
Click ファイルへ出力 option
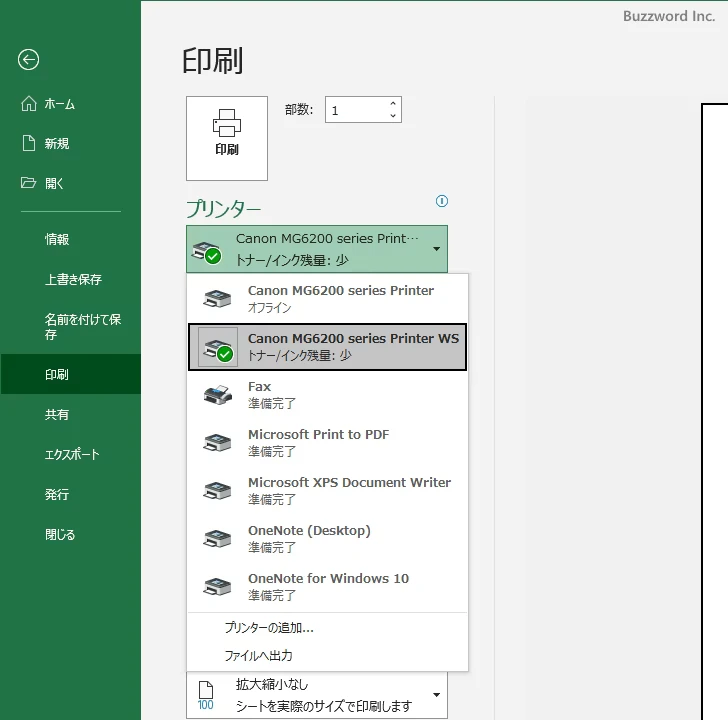327,655
